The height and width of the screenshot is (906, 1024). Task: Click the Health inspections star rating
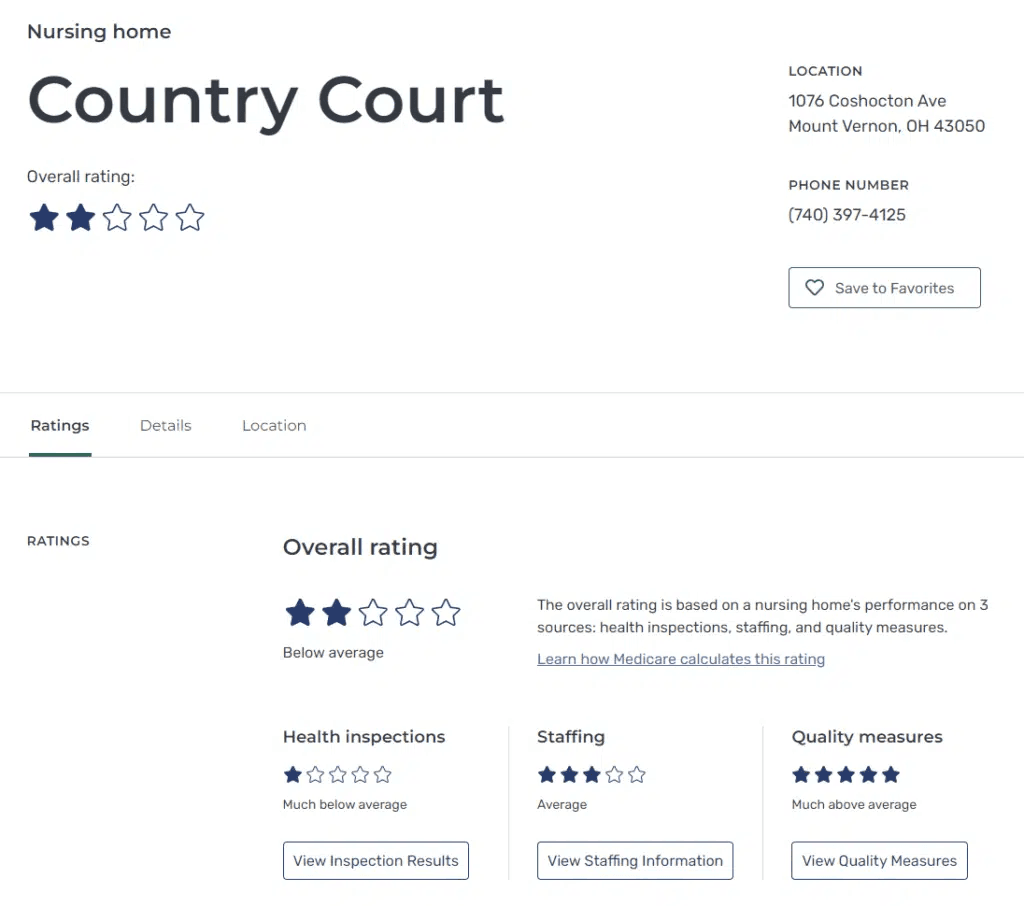click(x=337, y=775)
